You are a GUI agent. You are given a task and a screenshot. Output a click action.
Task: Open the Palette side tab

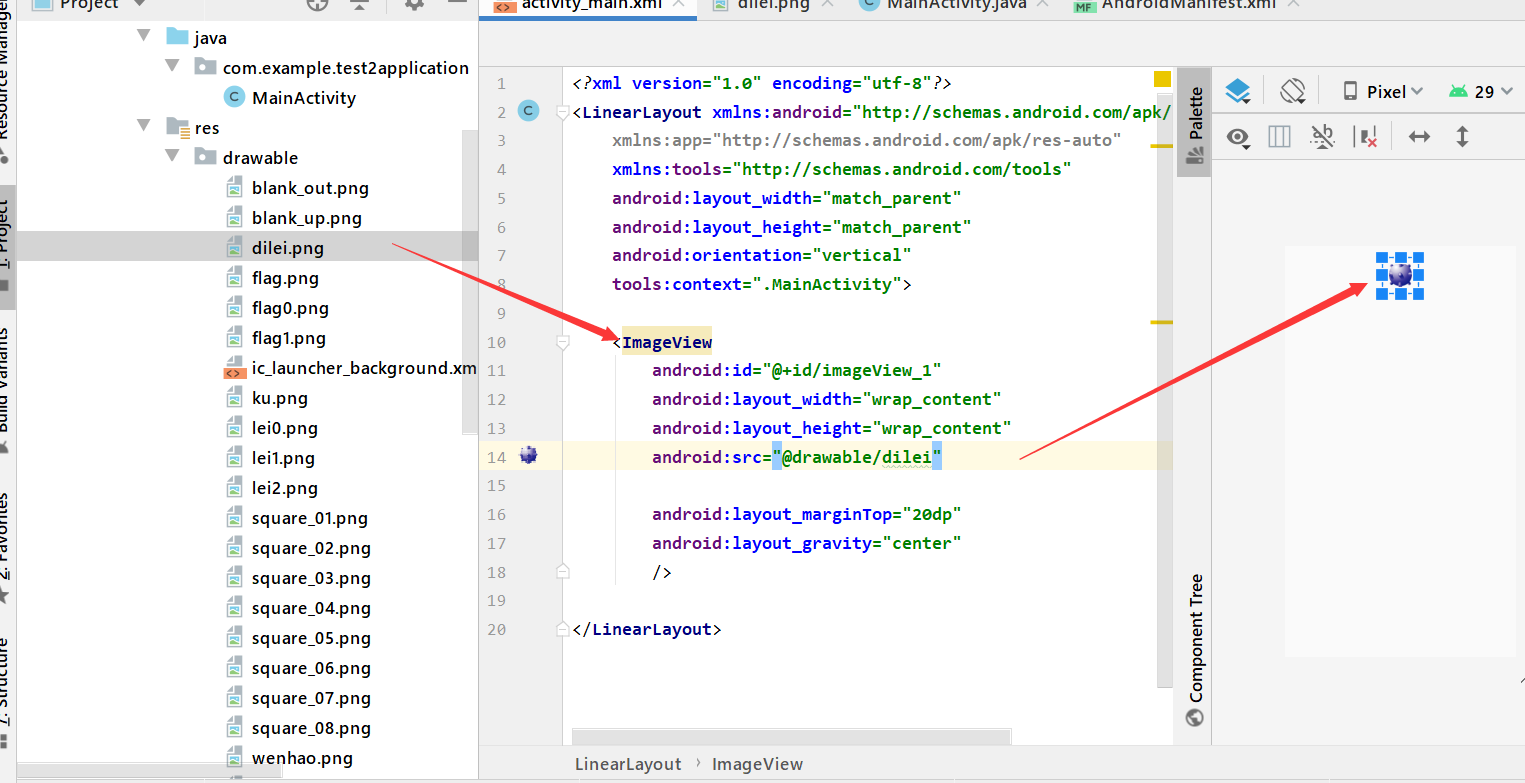pyautogui.click(x=1194, y=123)
